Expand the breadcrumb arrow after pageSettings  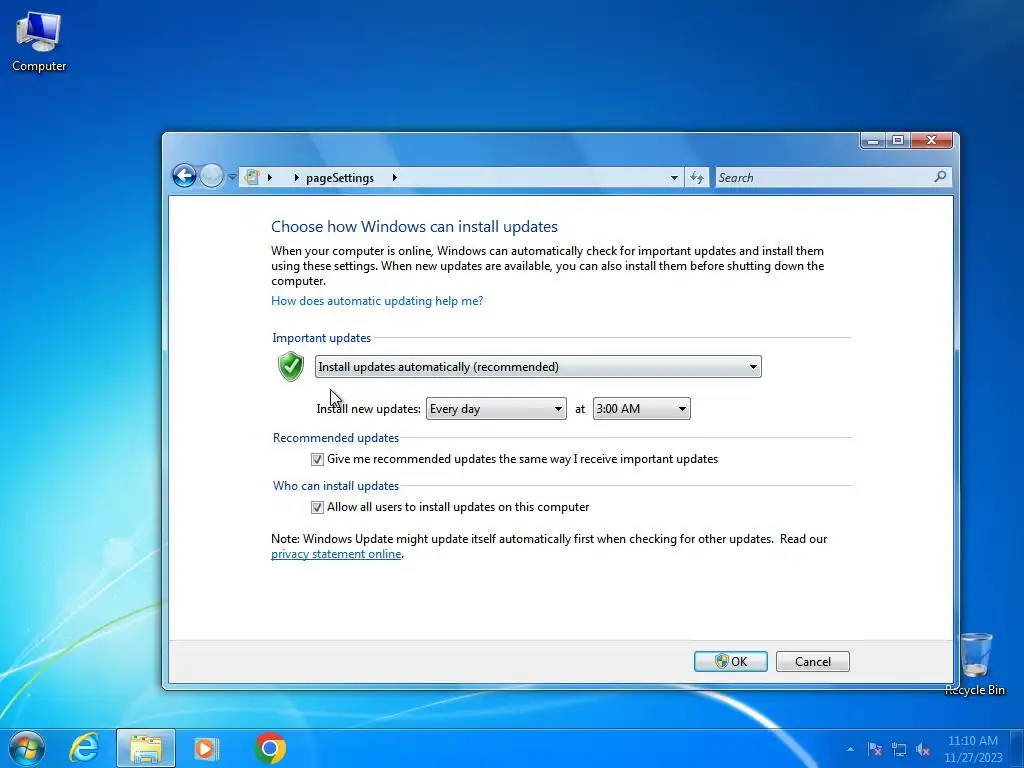tap(394, 178)
